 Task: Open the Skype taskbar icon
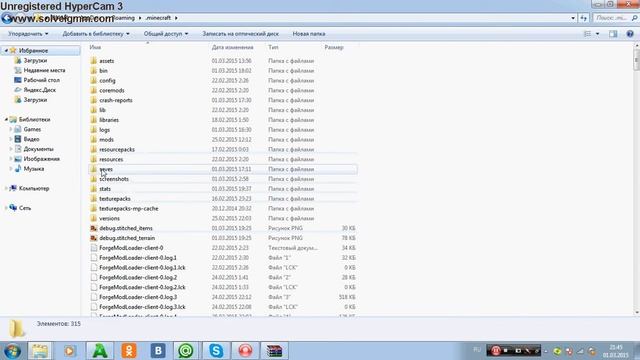[x=216, y=351]
